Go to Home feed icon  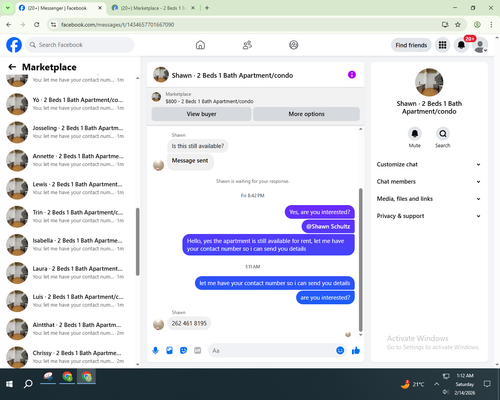(x=200, y=45)
